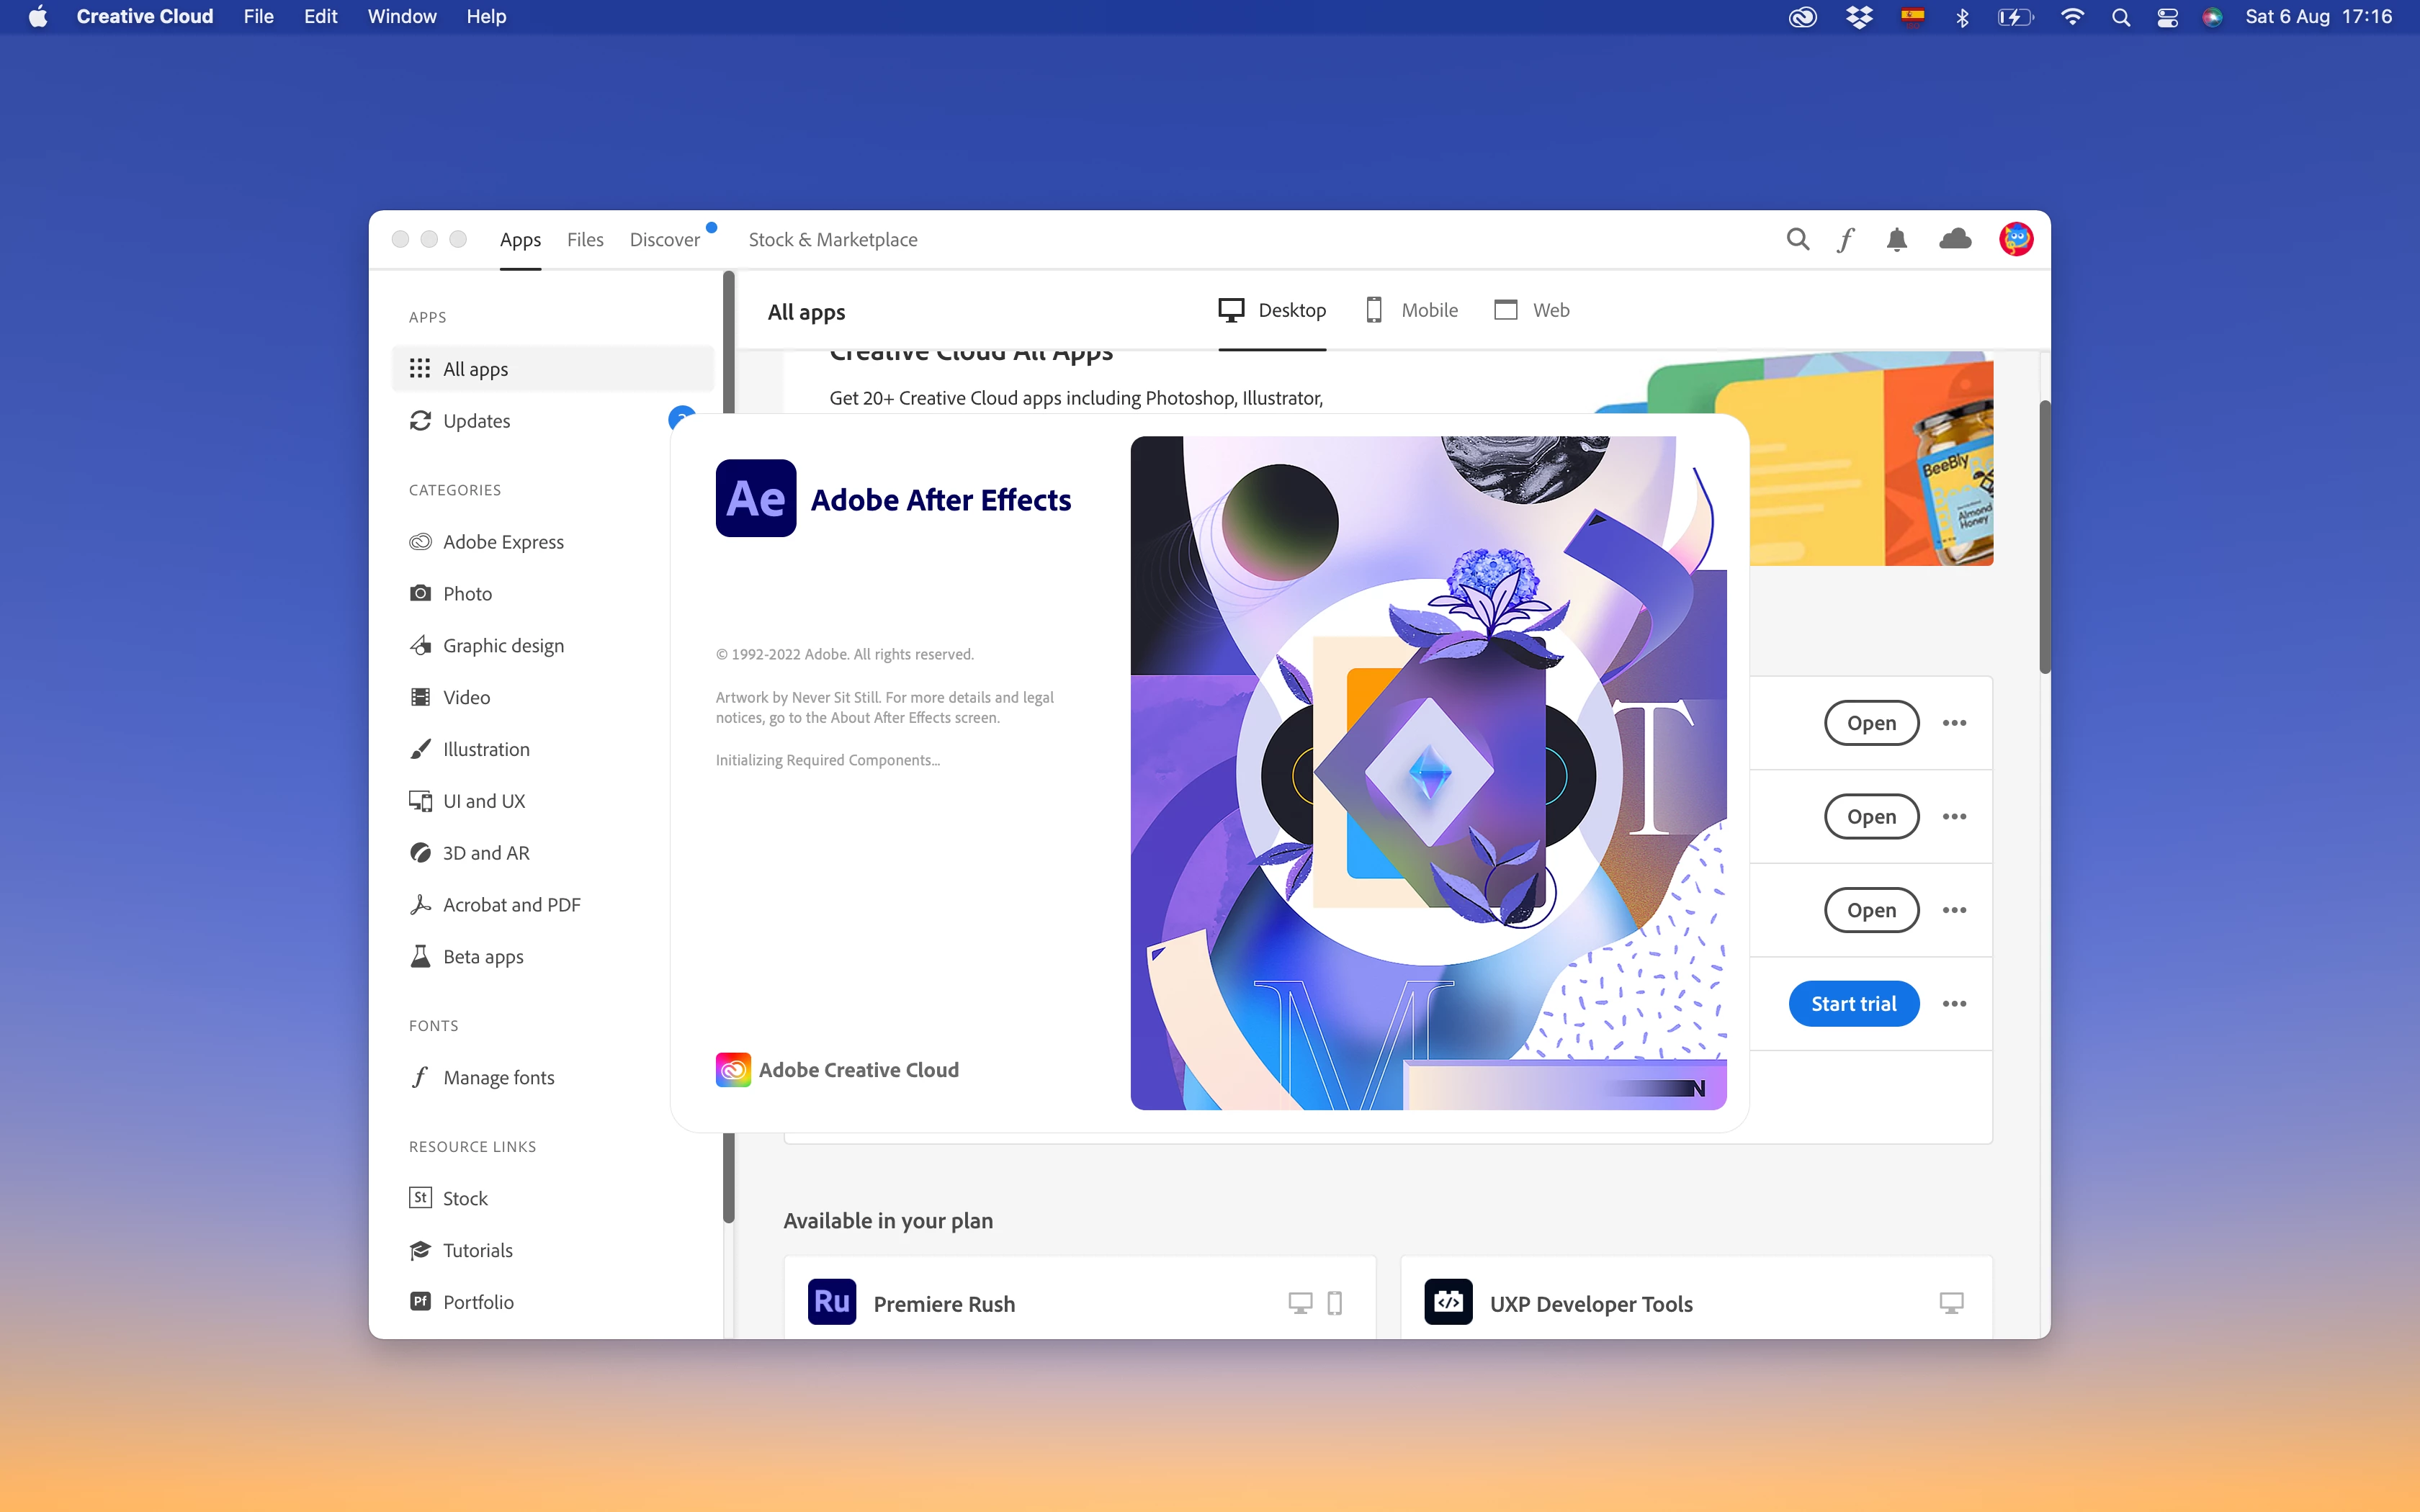2420x1512 pixels.
Task: Toggle the Wi-Fi menu bar icon
Action: pyautogui.click(x=2072, y=17)
